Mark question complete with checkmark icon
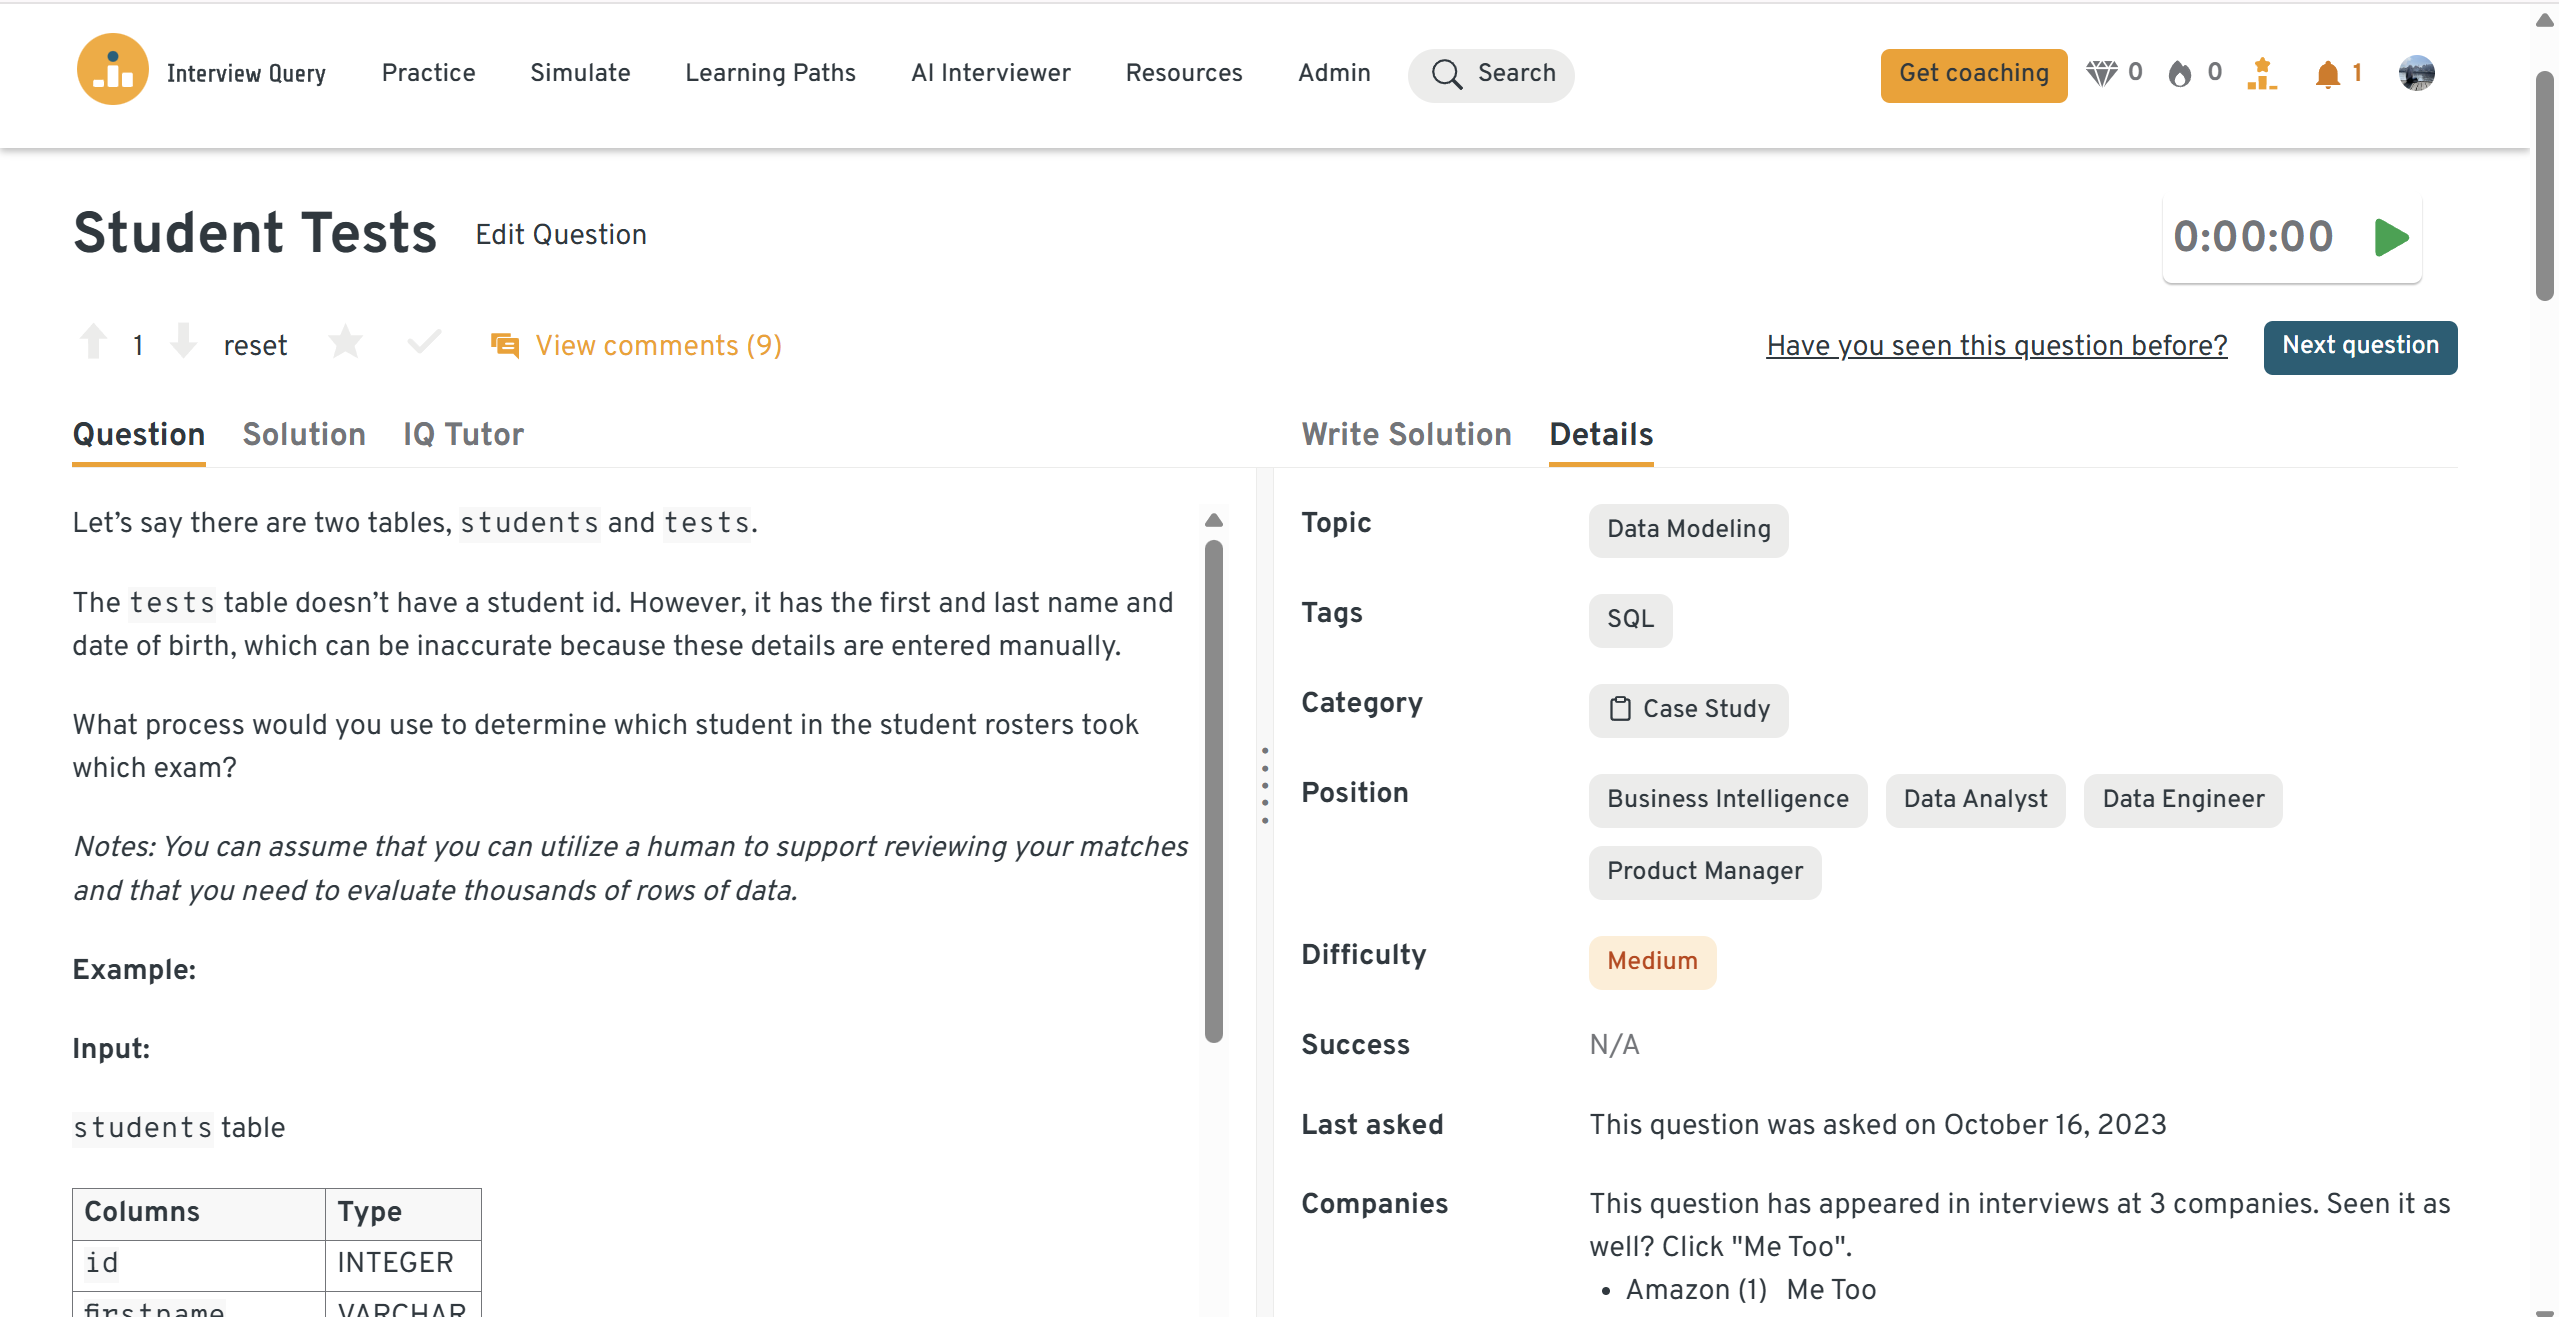Screen dimensions: 2559x1317 pos(424,343)
